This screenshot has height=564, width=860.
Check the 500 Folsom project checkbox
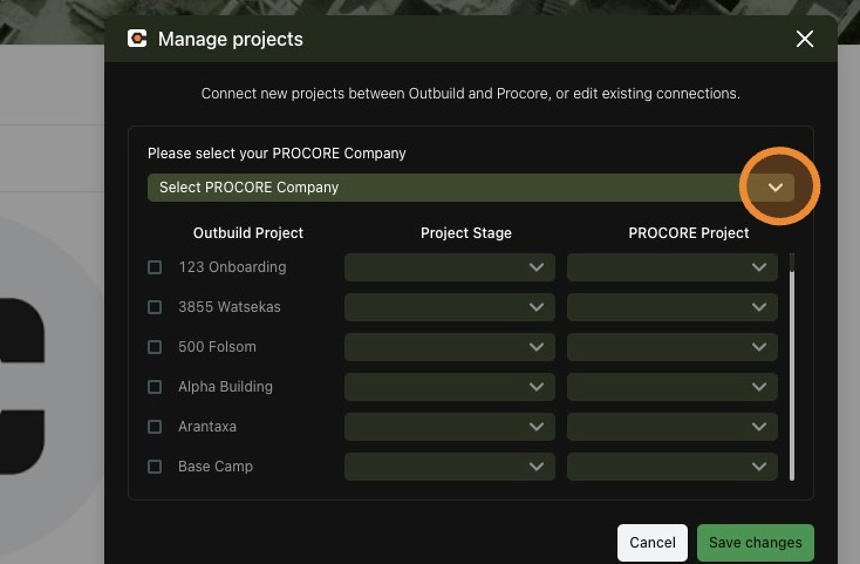click(x=155, y=347)
